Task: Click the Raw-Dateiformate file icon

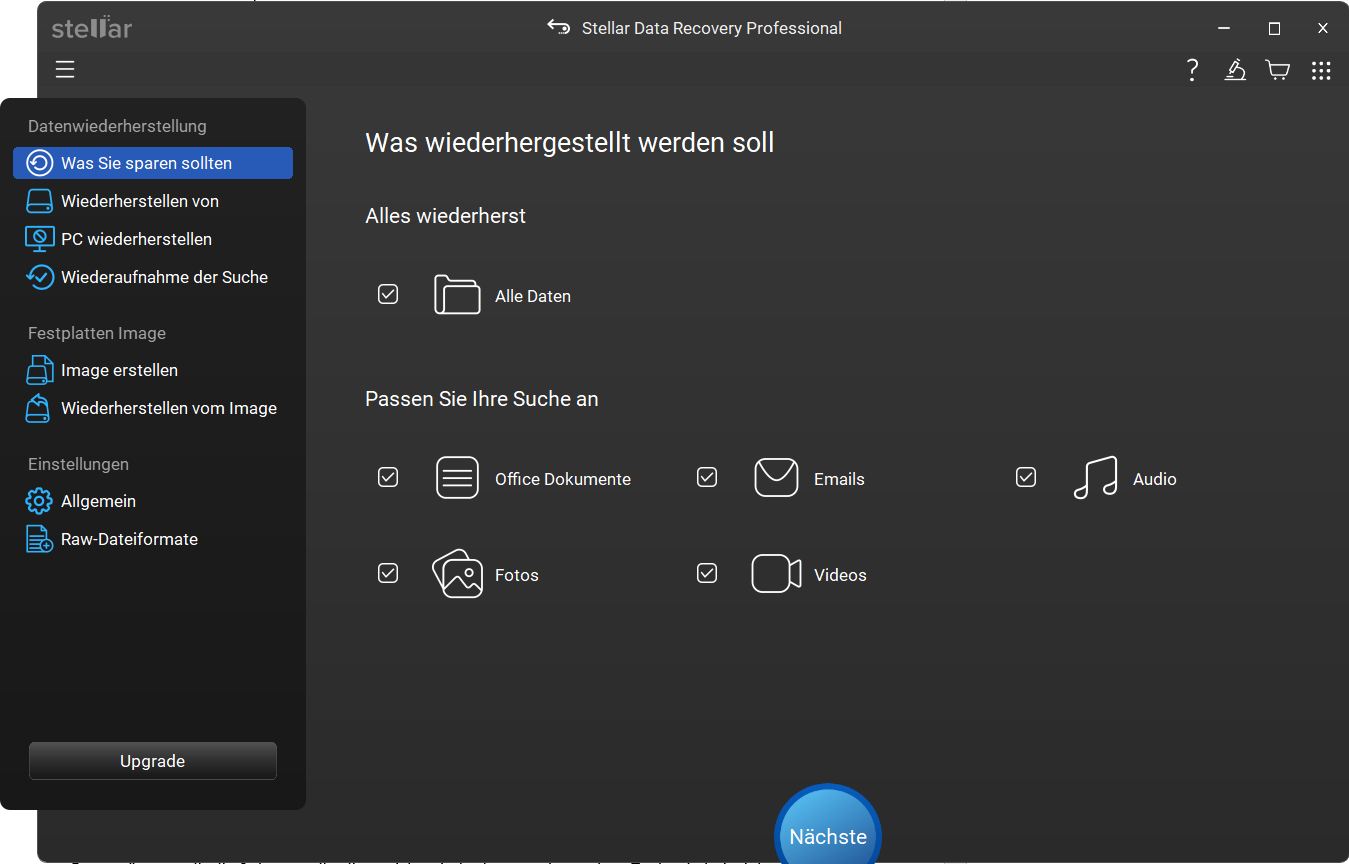Action: [39, 539]
